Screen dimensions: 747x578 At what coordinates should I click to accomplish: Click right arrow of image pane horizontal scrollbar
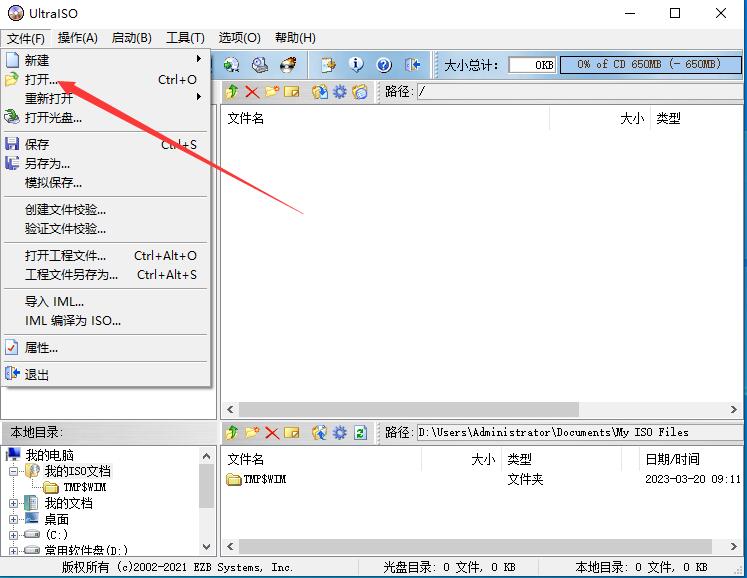pyautogui.click(x=734, y=409)
